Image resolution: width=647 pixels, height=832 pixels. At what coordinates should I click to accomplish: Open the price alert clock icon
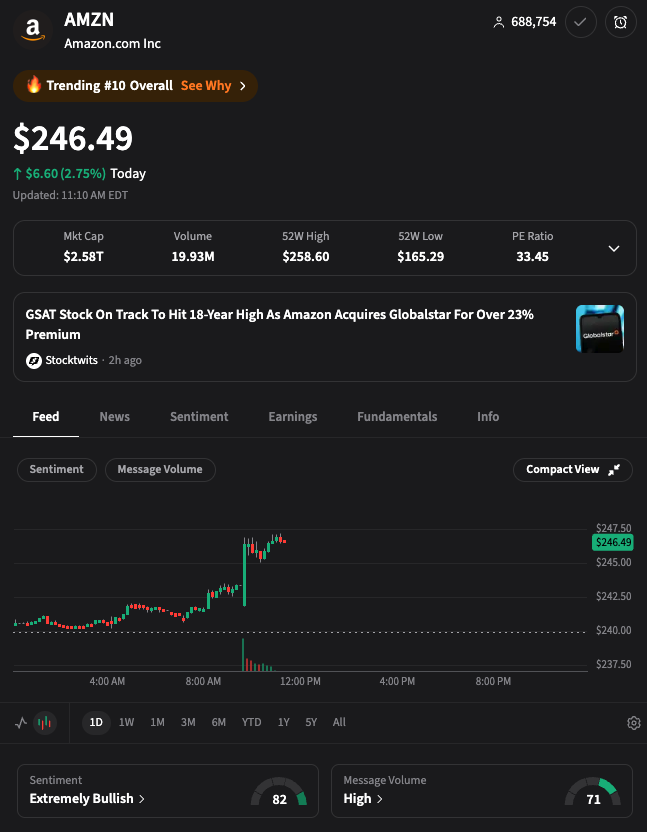click(x=620, y=22)
